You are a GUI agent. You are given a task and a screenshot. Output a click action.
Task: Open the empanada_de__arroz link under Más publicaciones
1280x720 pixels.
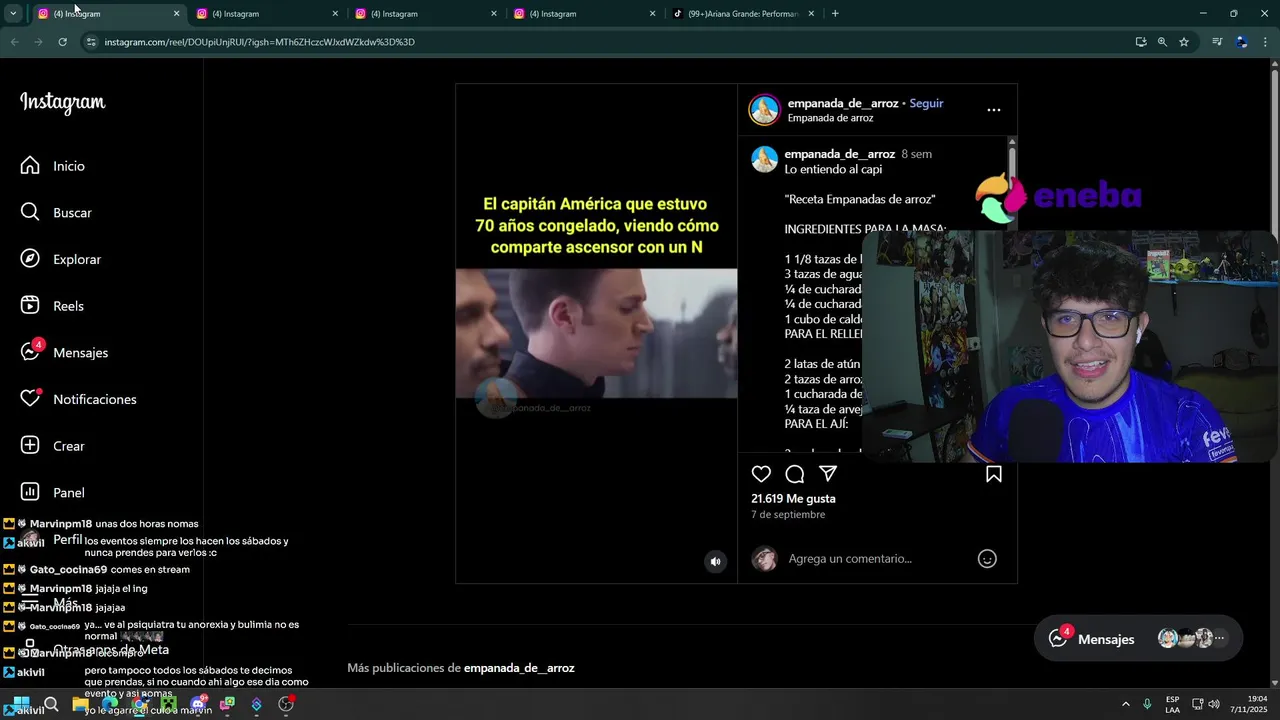pos(519,668)
